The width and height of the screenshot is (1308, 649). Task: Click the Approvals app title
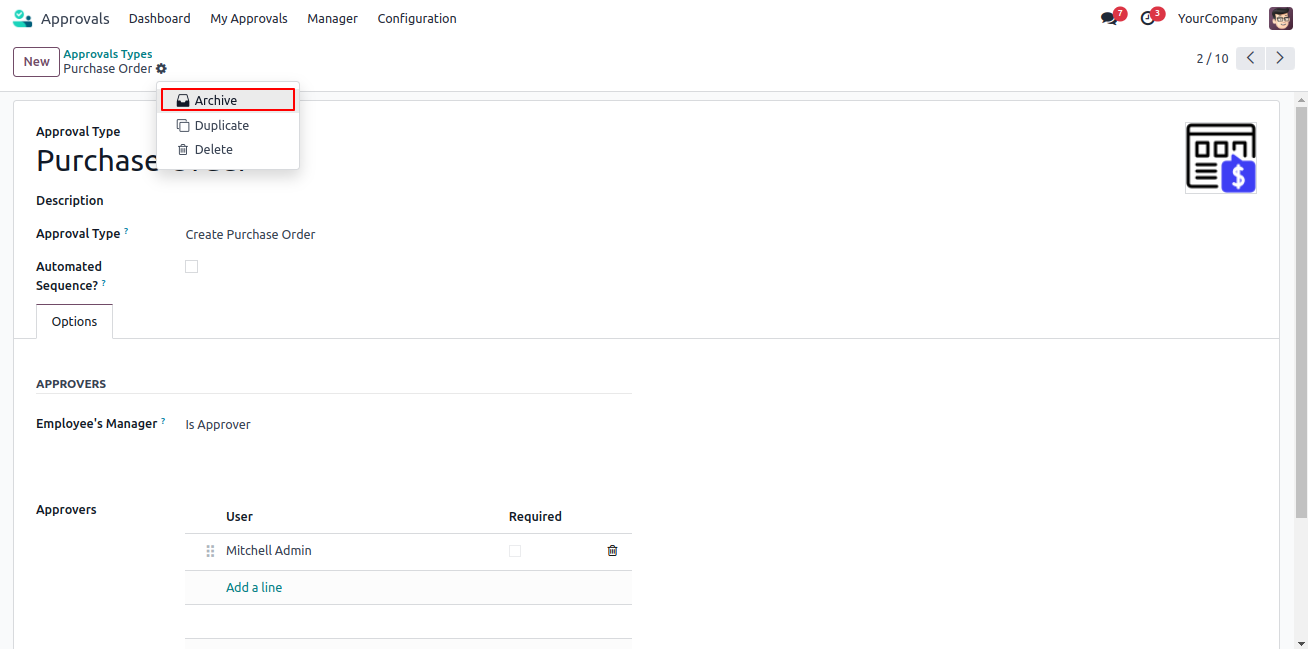[75, 18]
